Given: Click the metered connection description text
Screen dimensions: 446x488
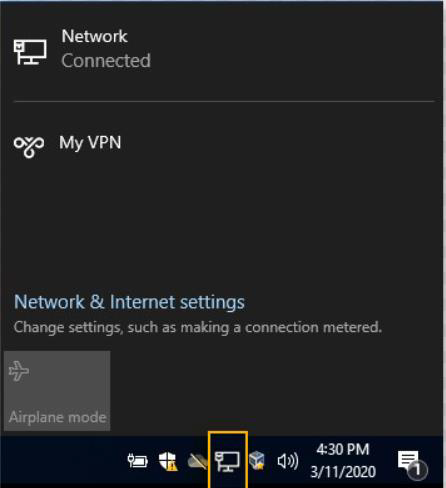Looking at the screenshot, I should 198,327.
